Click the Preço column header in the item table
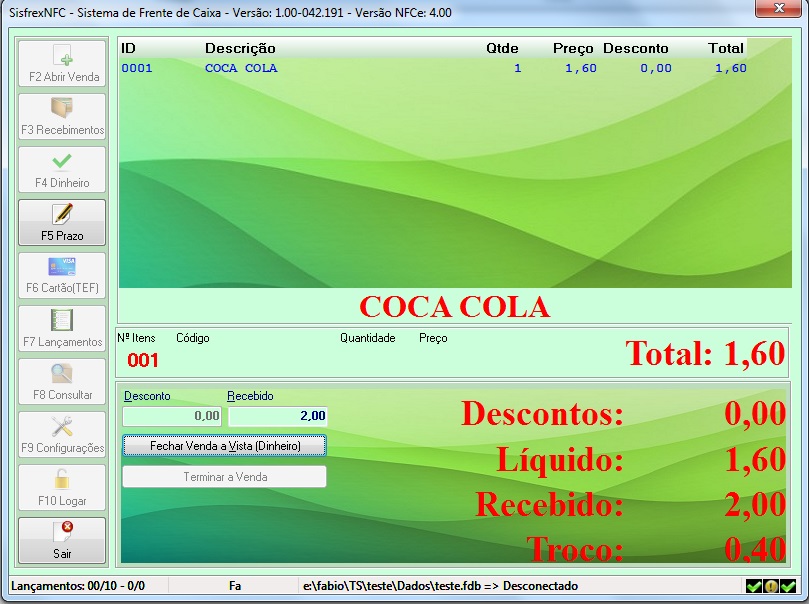 [573, 48]
